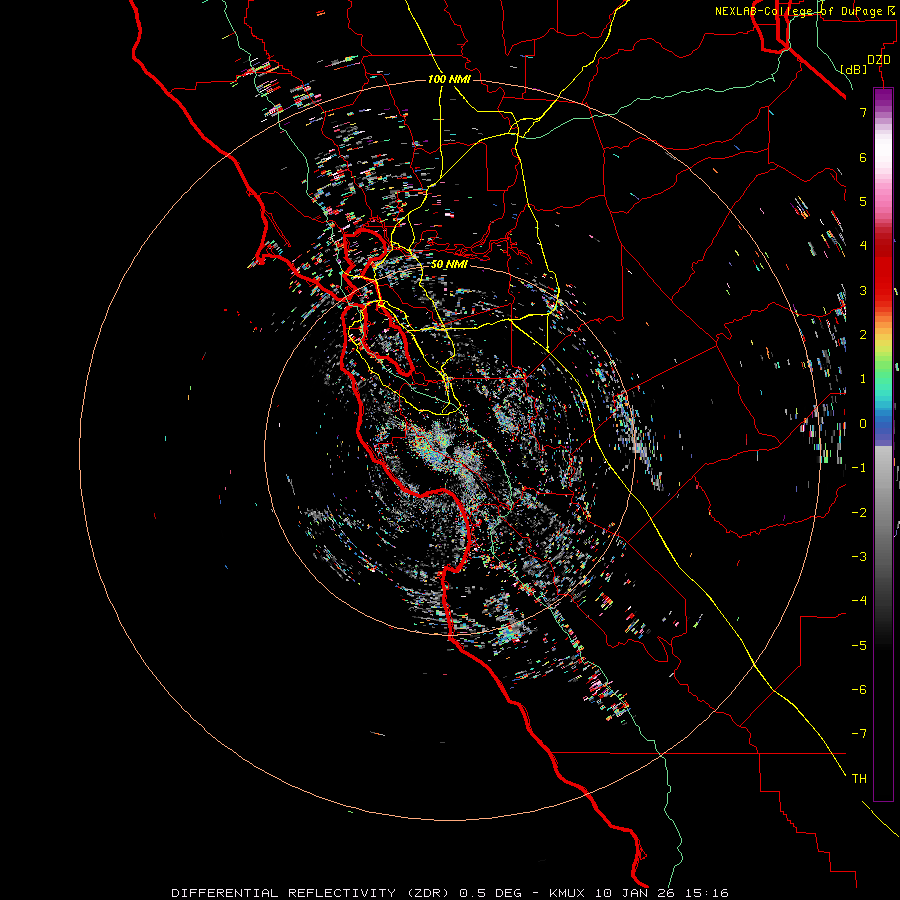Click the color scale value -2
The width and height of the screenshot is (900, 900).
(859, 512)
